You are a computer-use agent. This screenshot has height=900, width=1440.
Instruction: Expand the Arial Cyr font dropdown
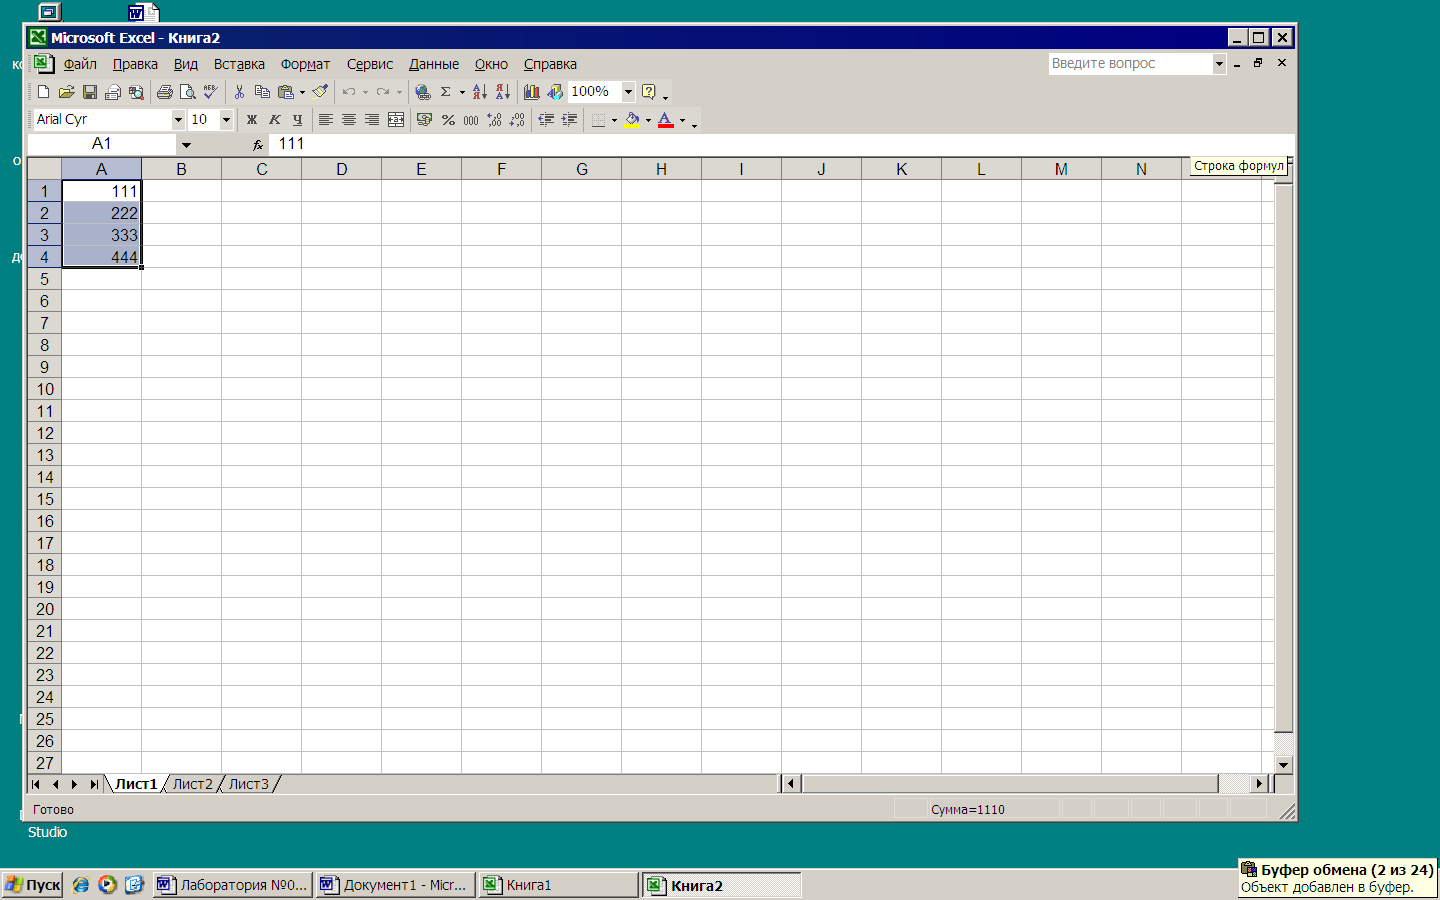[178, 120]
